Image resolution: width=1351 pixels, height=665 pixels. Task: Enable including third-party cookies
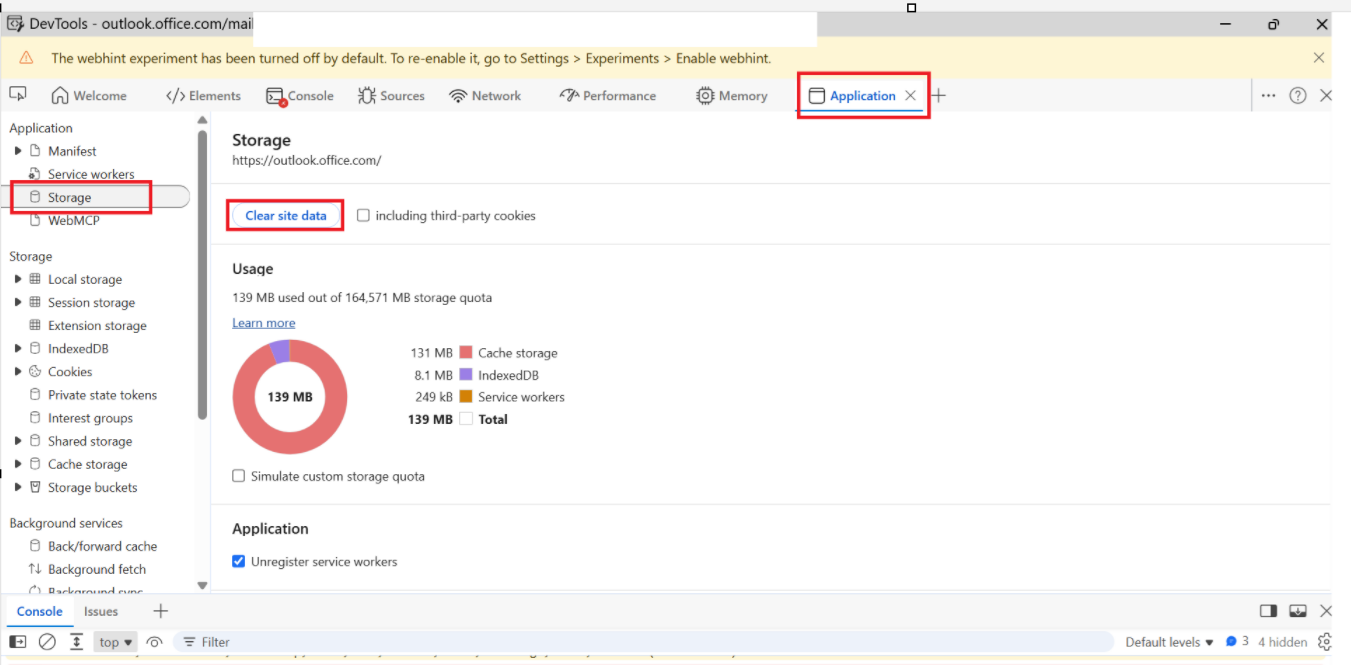click(x=363, y=215)
